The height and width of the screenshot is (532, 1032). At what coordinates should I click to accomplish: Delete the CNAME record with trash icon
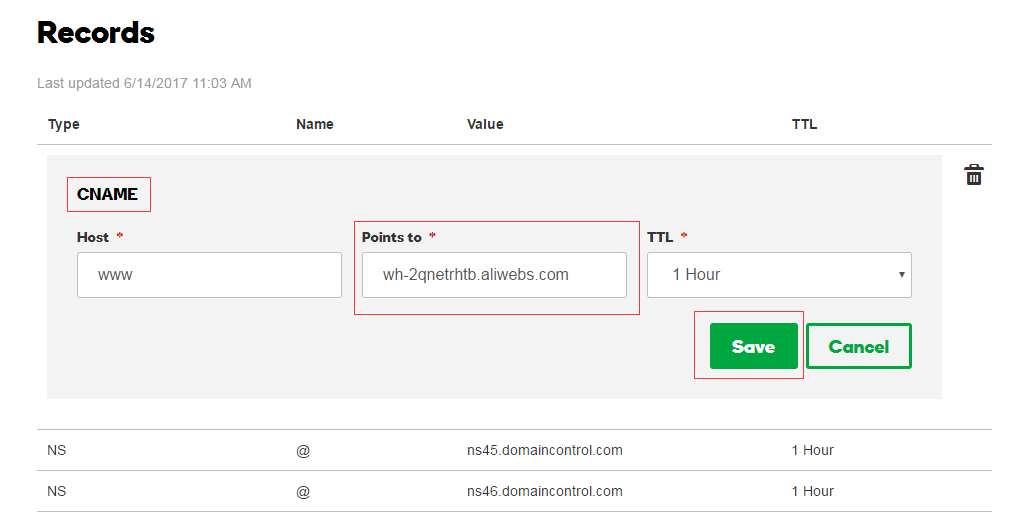click(x=973, y=175)
